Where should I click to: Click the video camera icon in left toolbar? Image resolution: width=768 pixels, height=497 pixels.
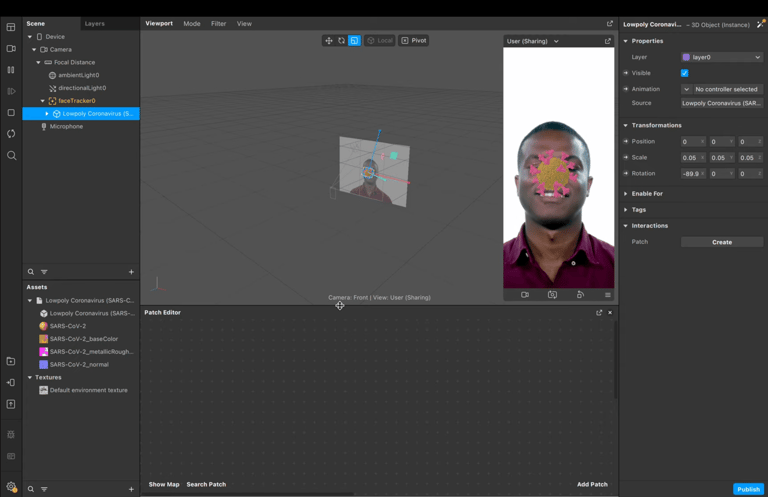coord(11,48)
